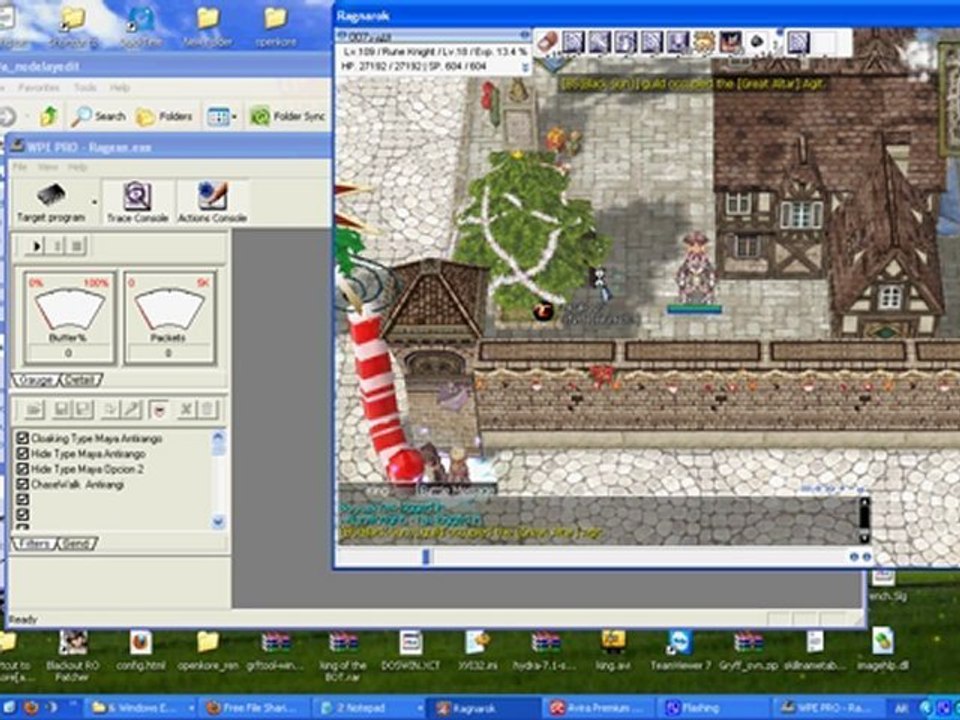The height and width of the screenshot is (720, 960).
Task: Click second skill slot in Ragnarok hotbar
Action: (573, 42)
